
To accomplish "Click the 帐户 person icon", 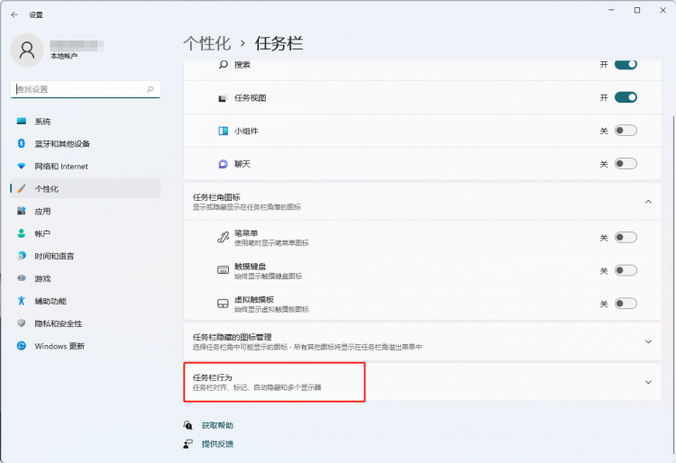I will [x=21, y=233].
